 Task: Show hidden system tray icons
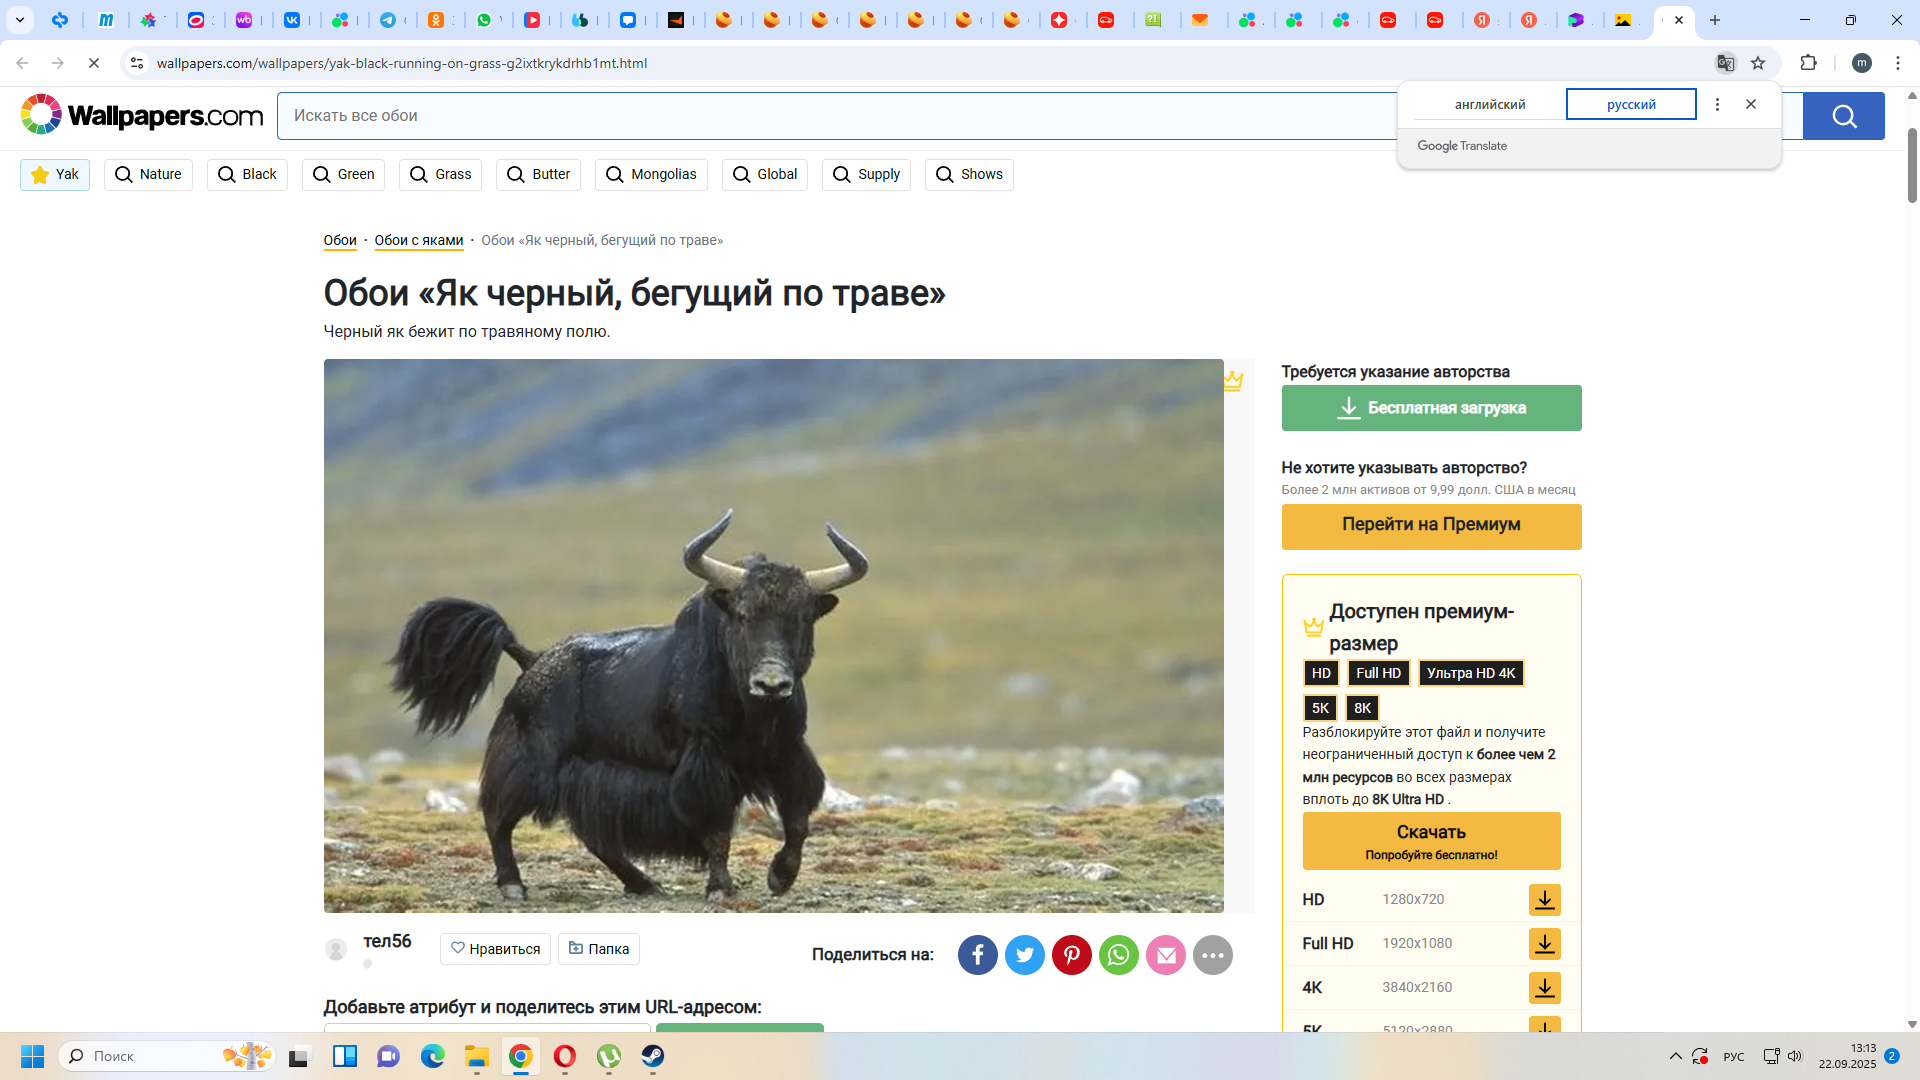pyautogui.click(x=1675, y=1056)
